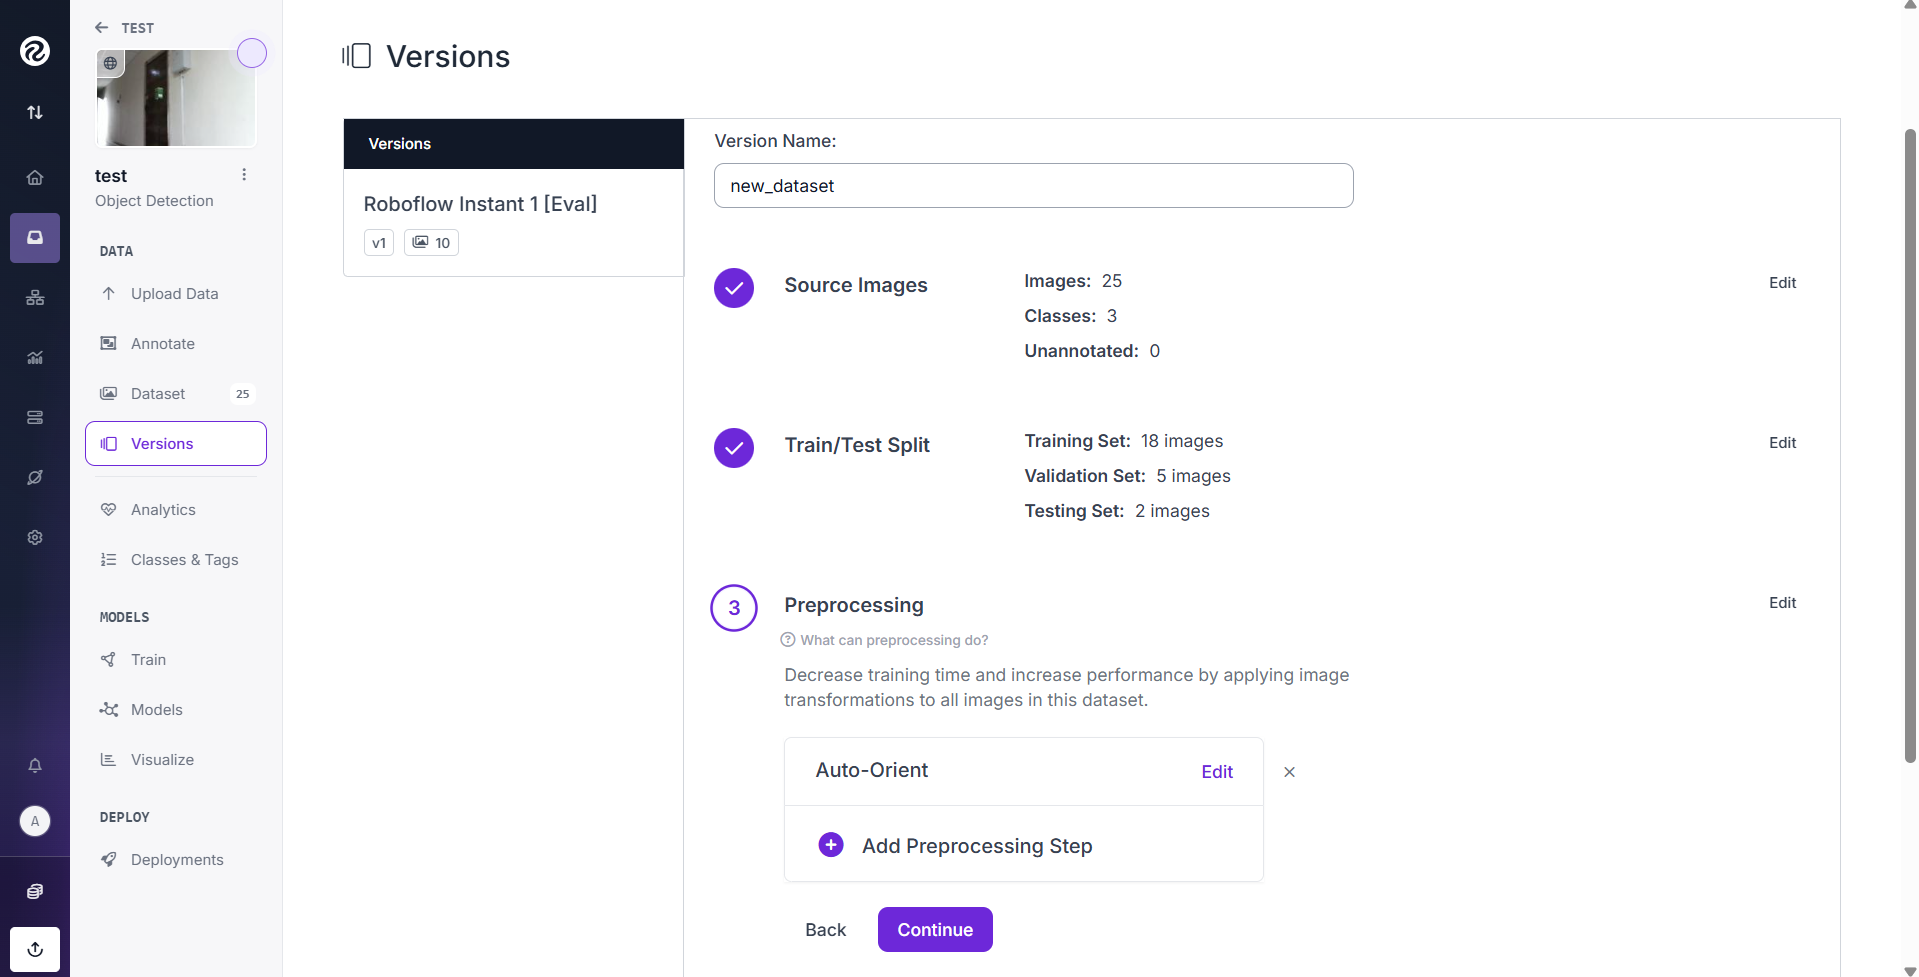Screen dimensions: 1919x977
Task: Open the notifications bell icon
Action: [35, 766]
